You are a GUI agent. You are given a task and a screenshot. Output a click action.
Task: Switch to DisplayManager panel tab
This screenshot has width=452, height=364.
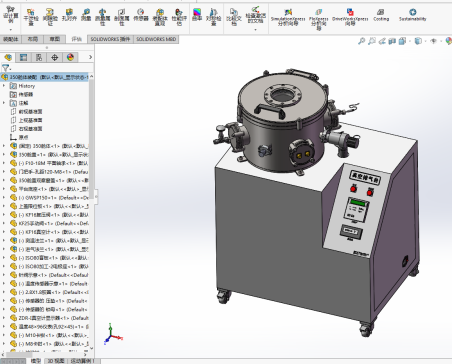(x=70, y=57)
